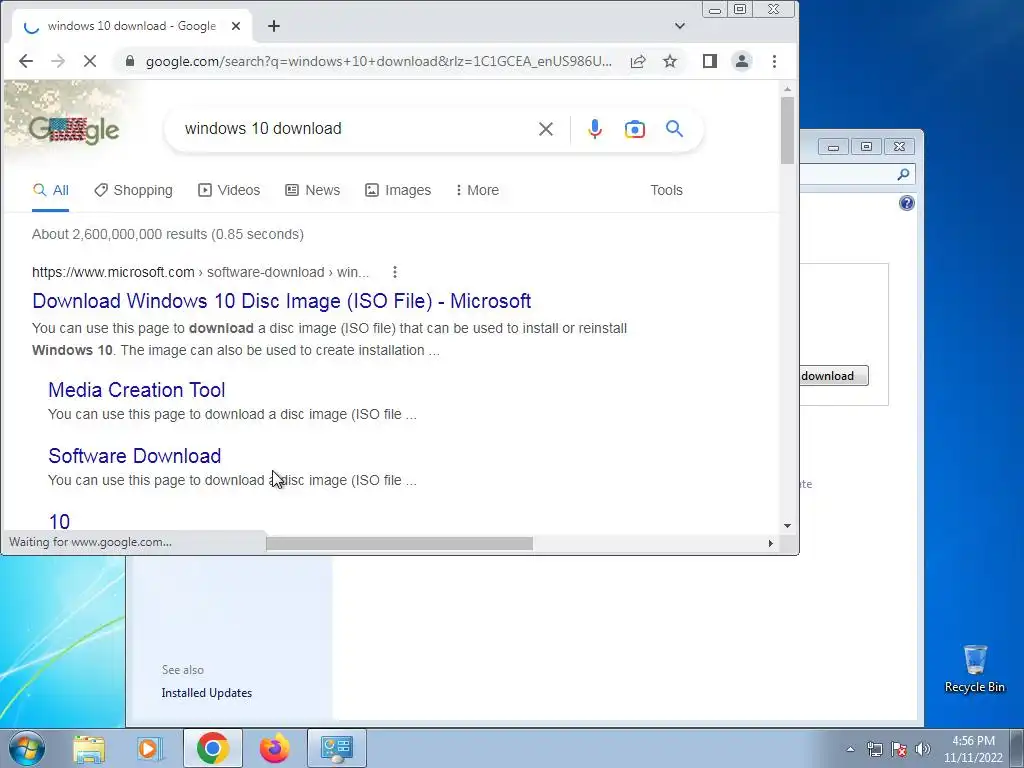This screenshot has height=768, width=1024.
Task: Open Chrome's side panel icon
Action: pyautogui.click(x=710, y=61)
